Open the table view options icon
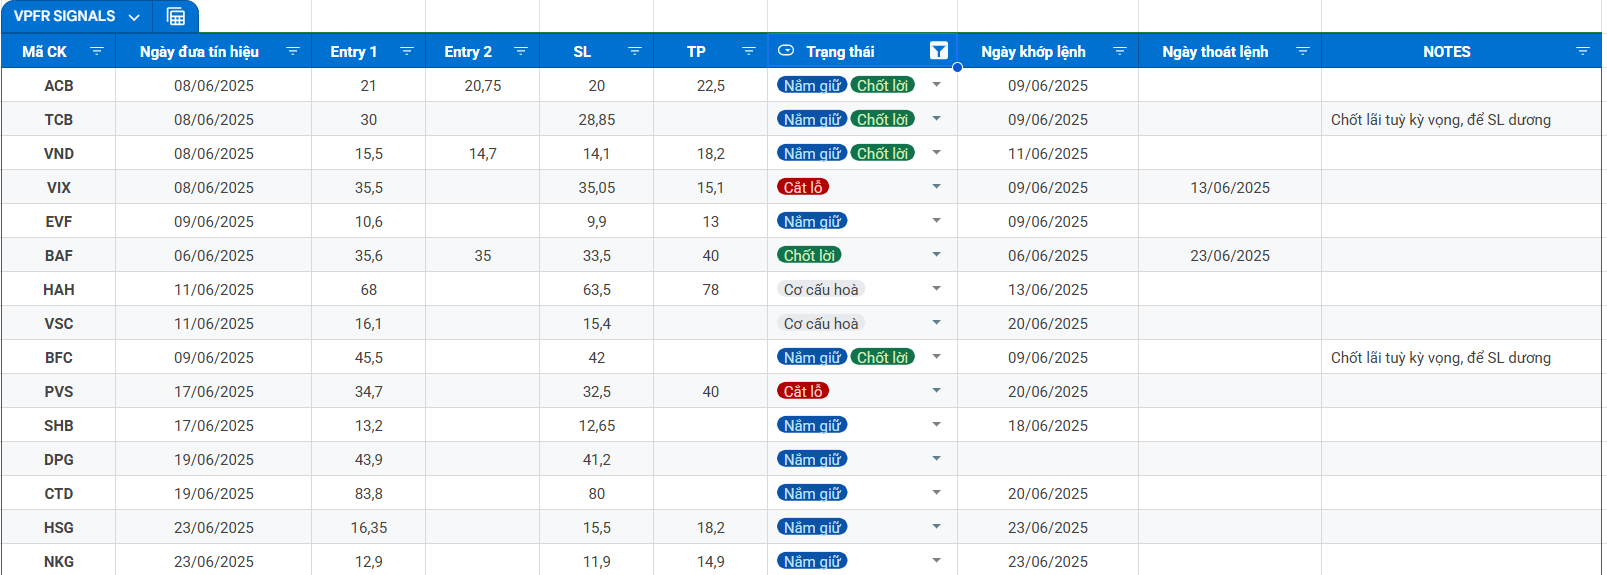Viewport: 1607px width, 575px height. pyautogui.click(x=176, y=16)
